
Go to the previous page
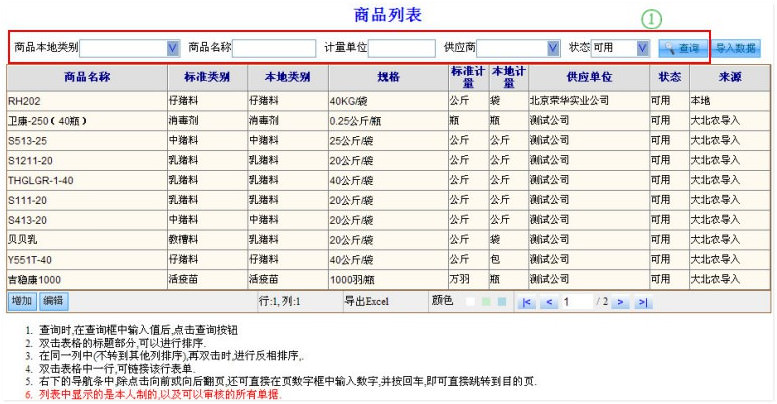(x=547, y=301)
